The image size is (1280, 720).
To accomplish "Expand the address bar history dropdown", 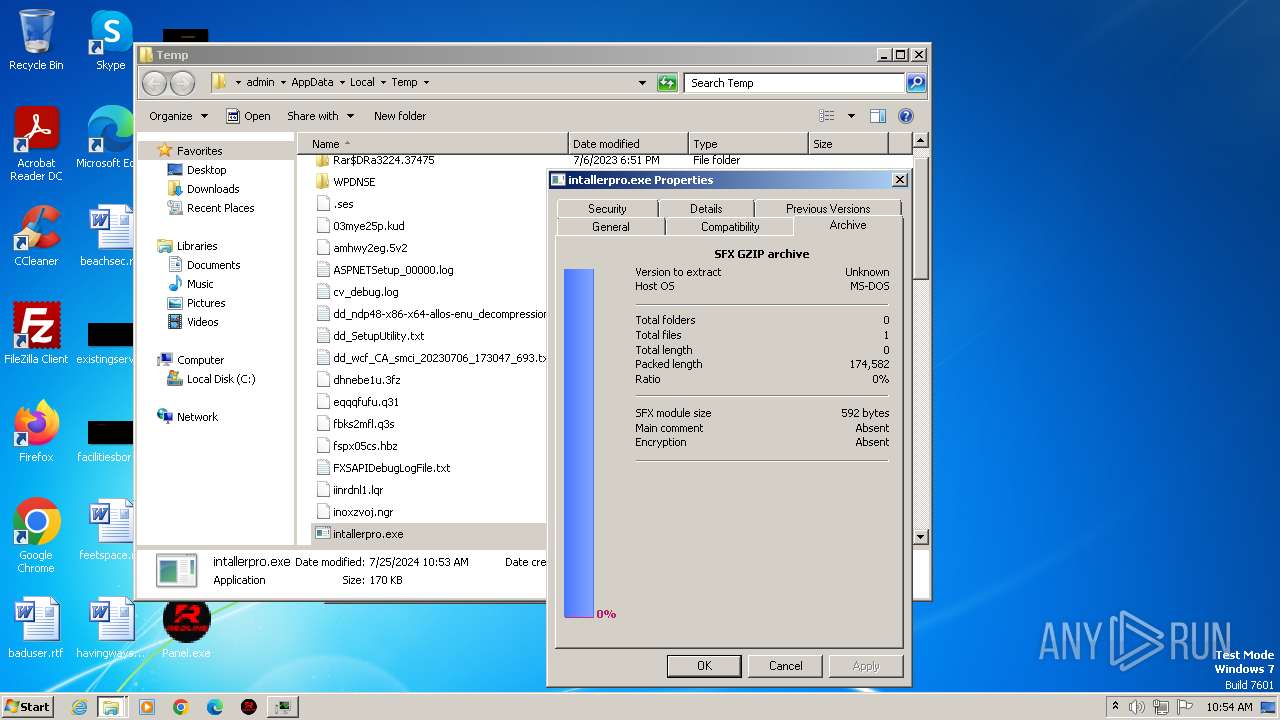I will [x=642, y=83].
